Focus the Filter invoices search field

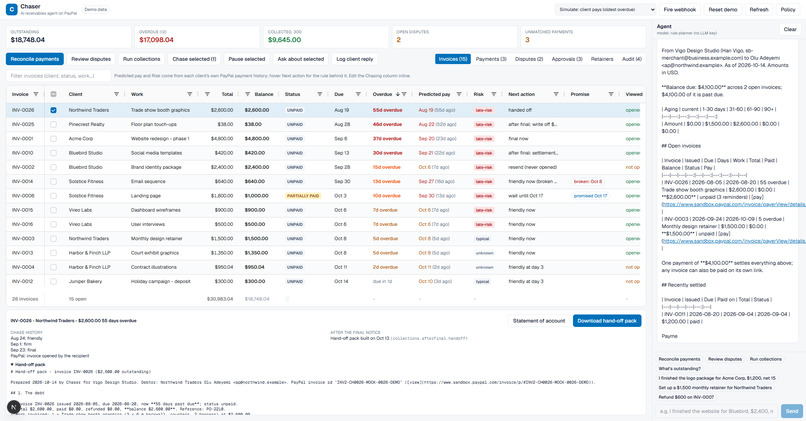point(59,76)
